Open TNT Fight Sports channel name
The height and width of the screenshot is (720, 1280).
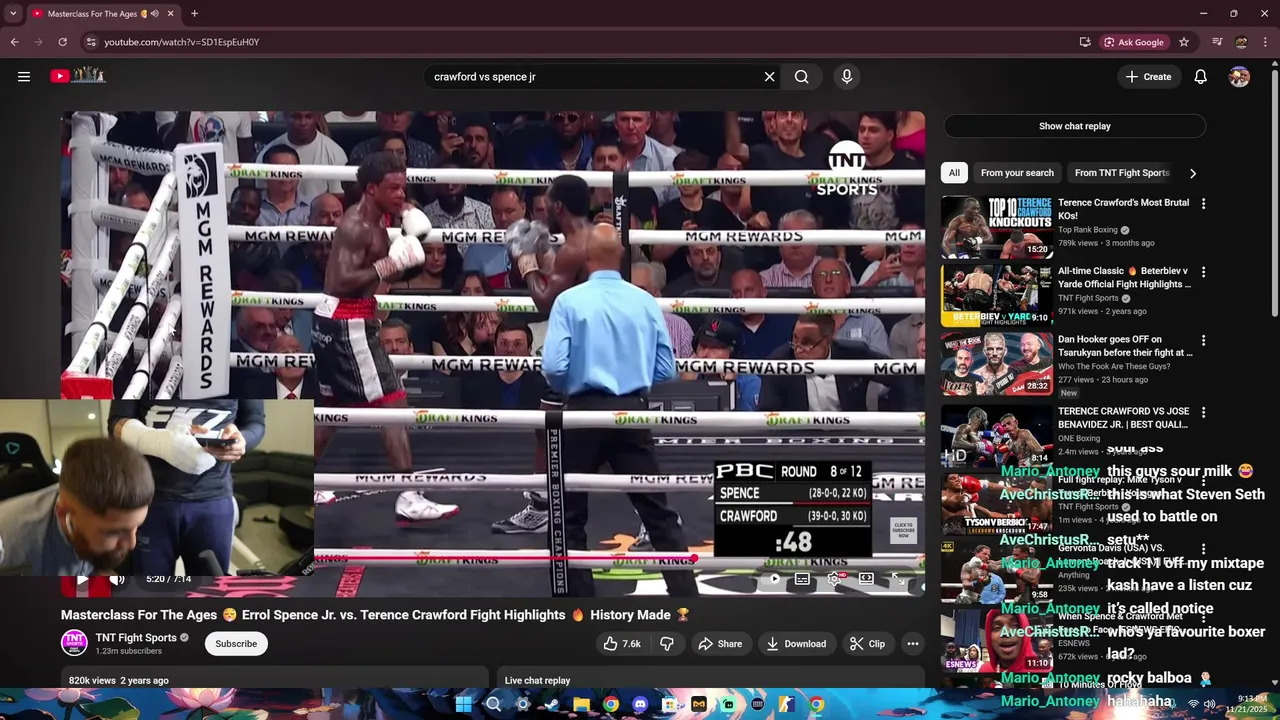pyautogui.click(x=136, y=638)
